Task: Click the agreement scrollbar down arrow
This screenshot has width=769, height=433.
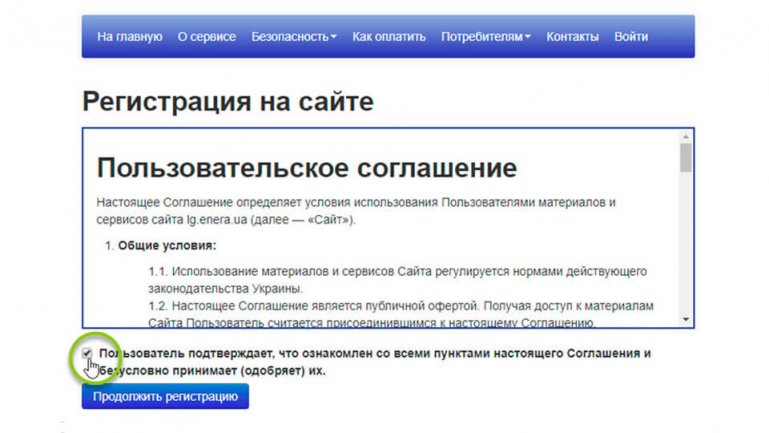Action: coord(686,319)
